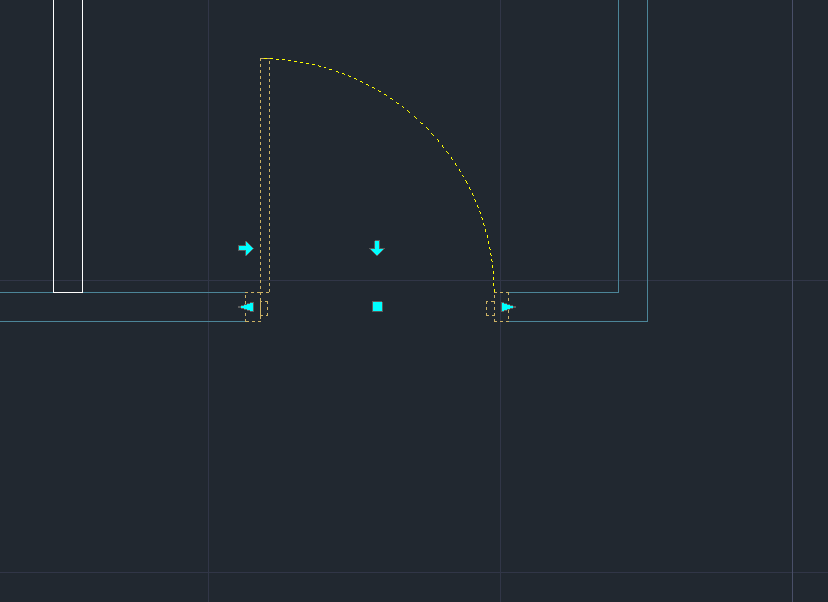Viewport: 828px width, 602px height.
Task: Click the top end of the door leaf
Action: [x=265, y=59]
